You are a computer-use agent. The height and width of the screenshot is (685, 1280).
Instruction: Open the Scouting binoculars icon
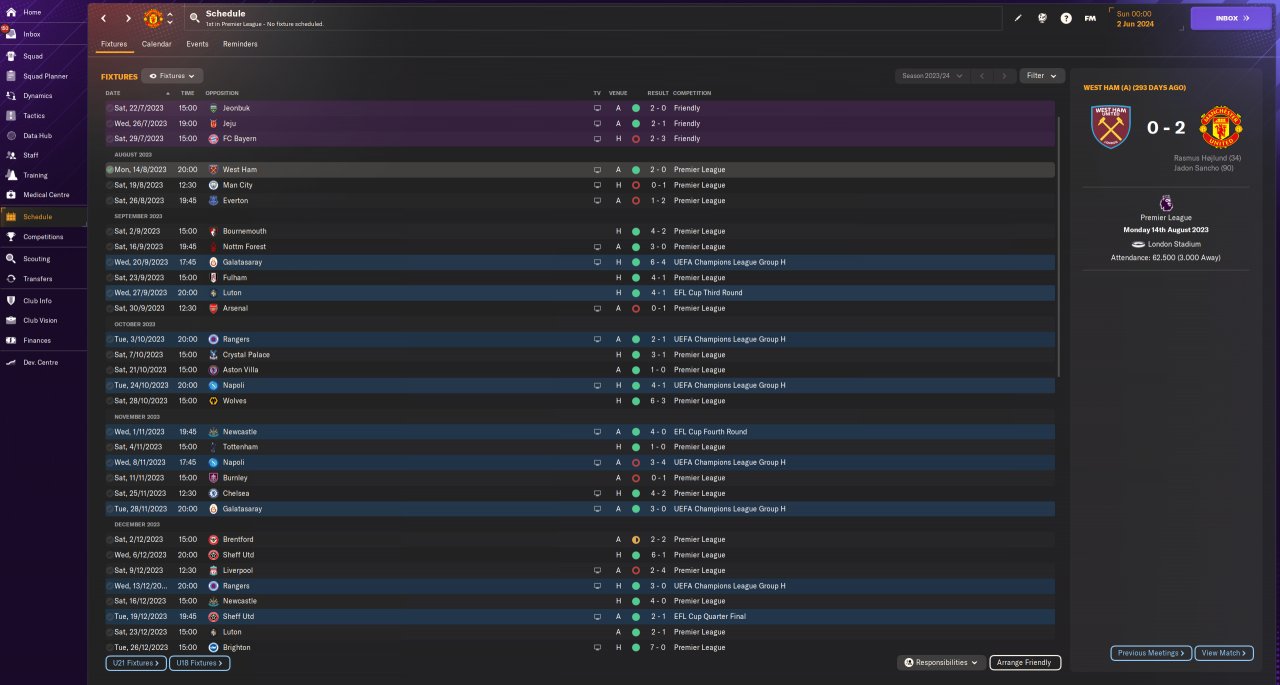pyautogui.click(x=11, y=259)
